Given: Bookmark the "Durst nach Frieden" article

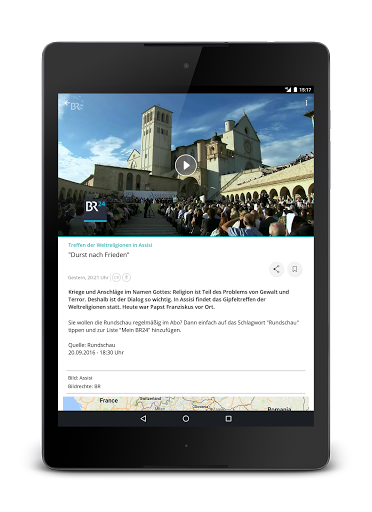Looking at the screenshot, I should (x=295, y=269).
